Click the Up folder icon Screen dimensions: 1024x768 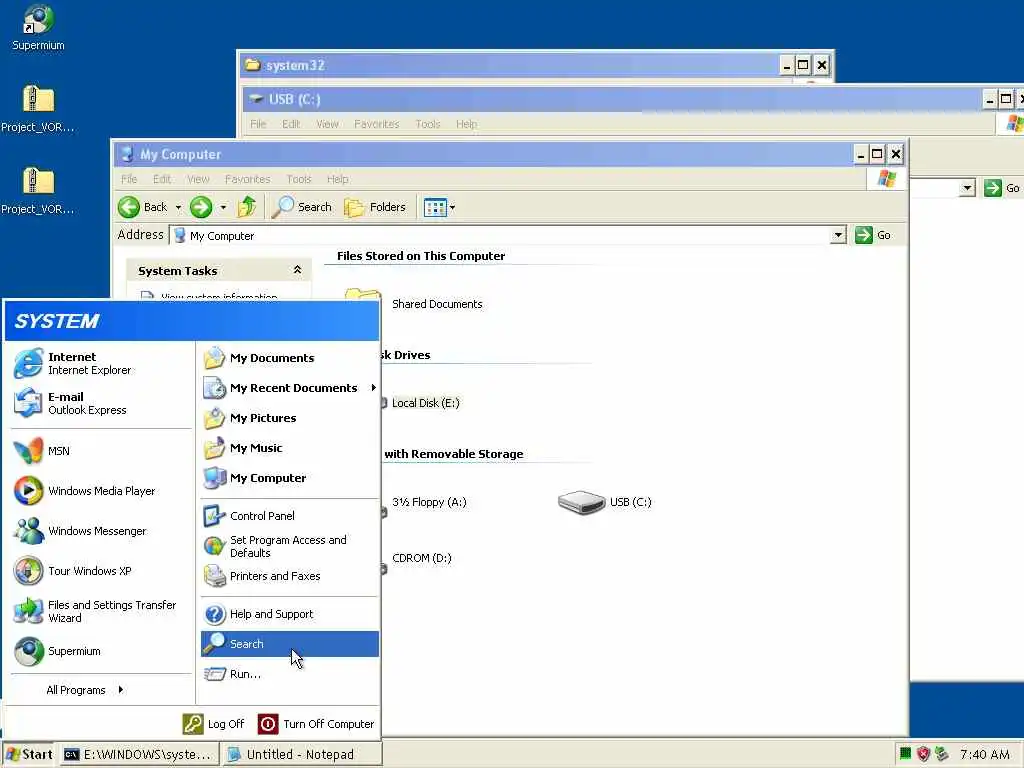(247, 207)
